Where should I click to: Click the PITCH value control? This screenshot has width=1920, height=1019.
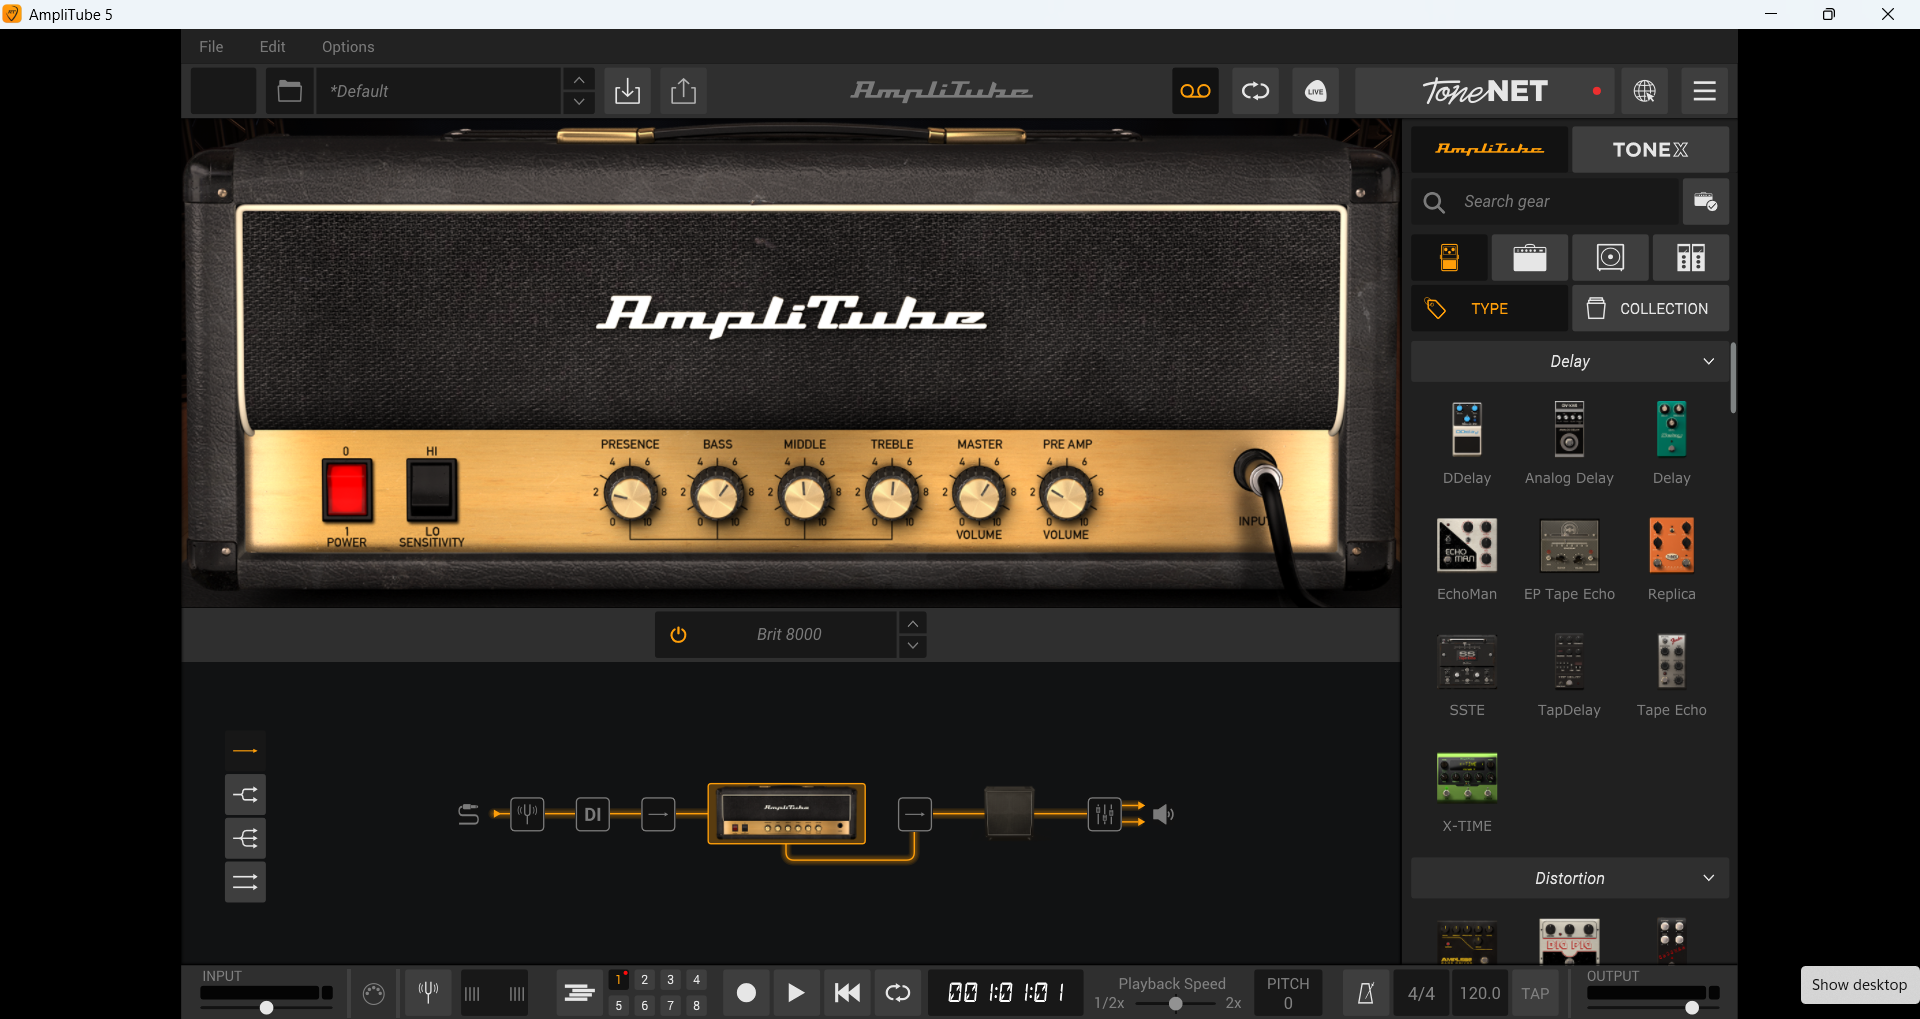coord(1288,993)
